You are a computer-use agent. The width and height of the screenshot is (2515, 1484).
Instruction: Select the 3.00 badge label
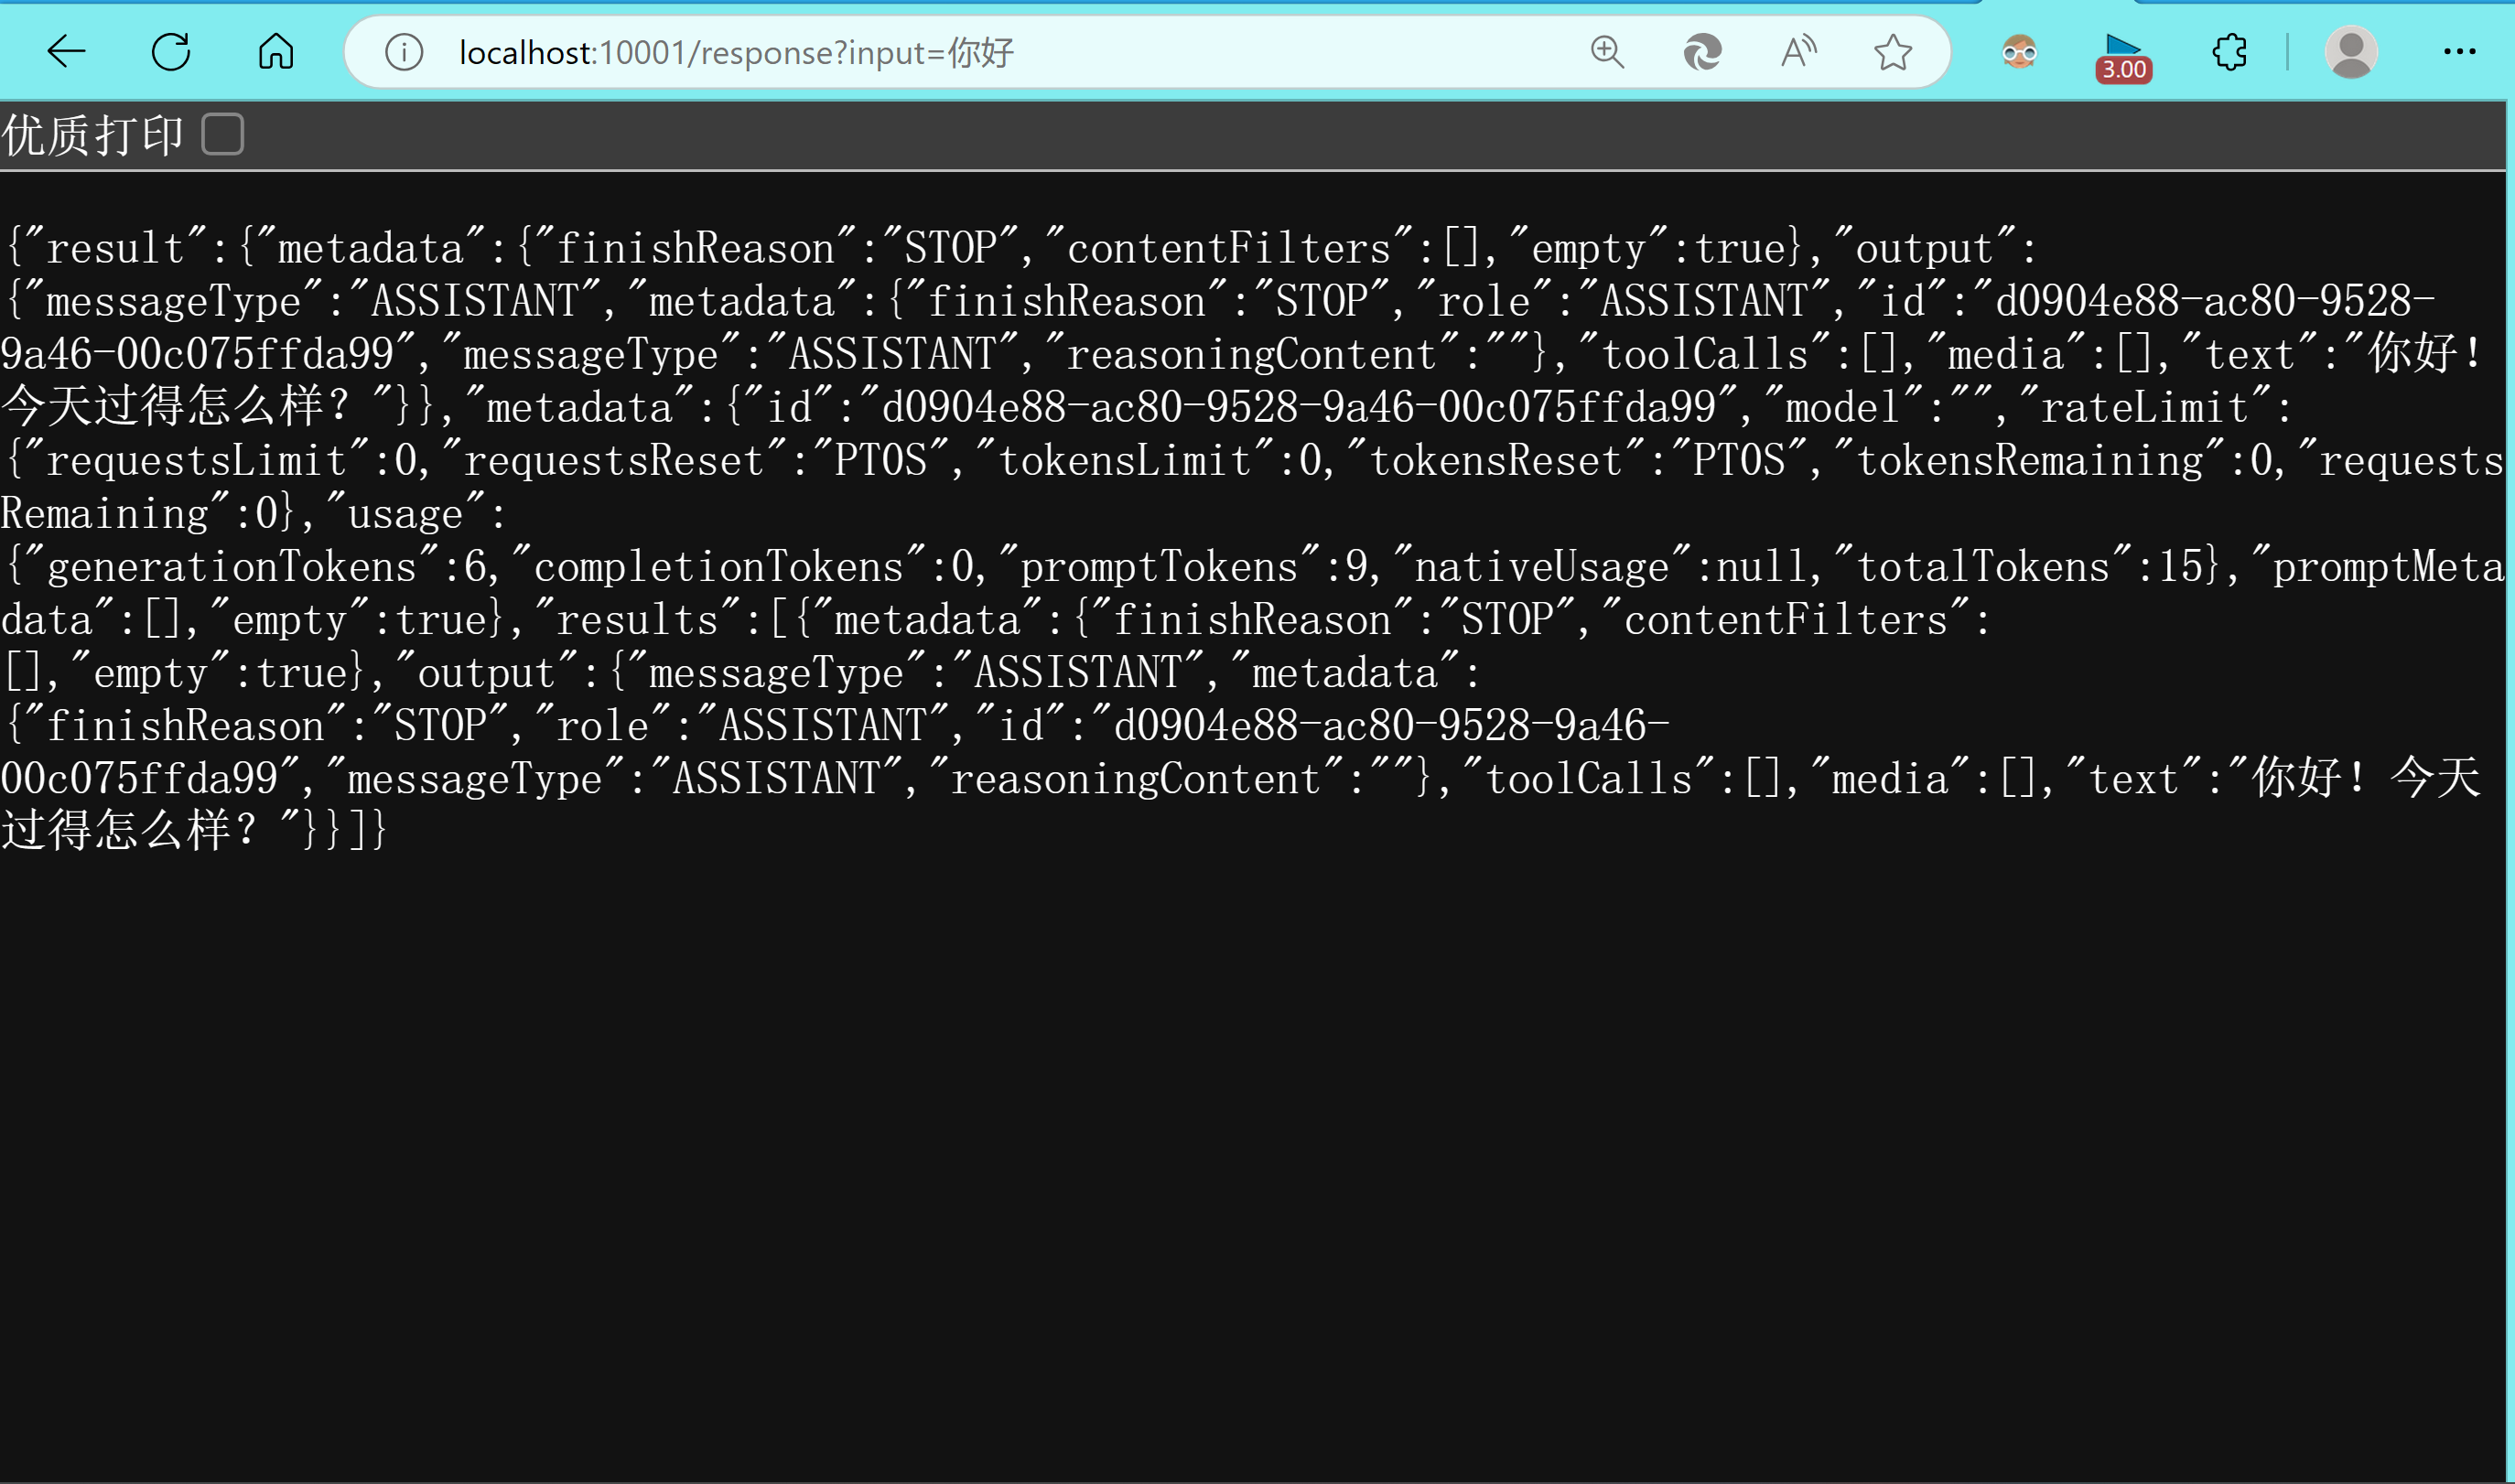tap(2123, 70)
